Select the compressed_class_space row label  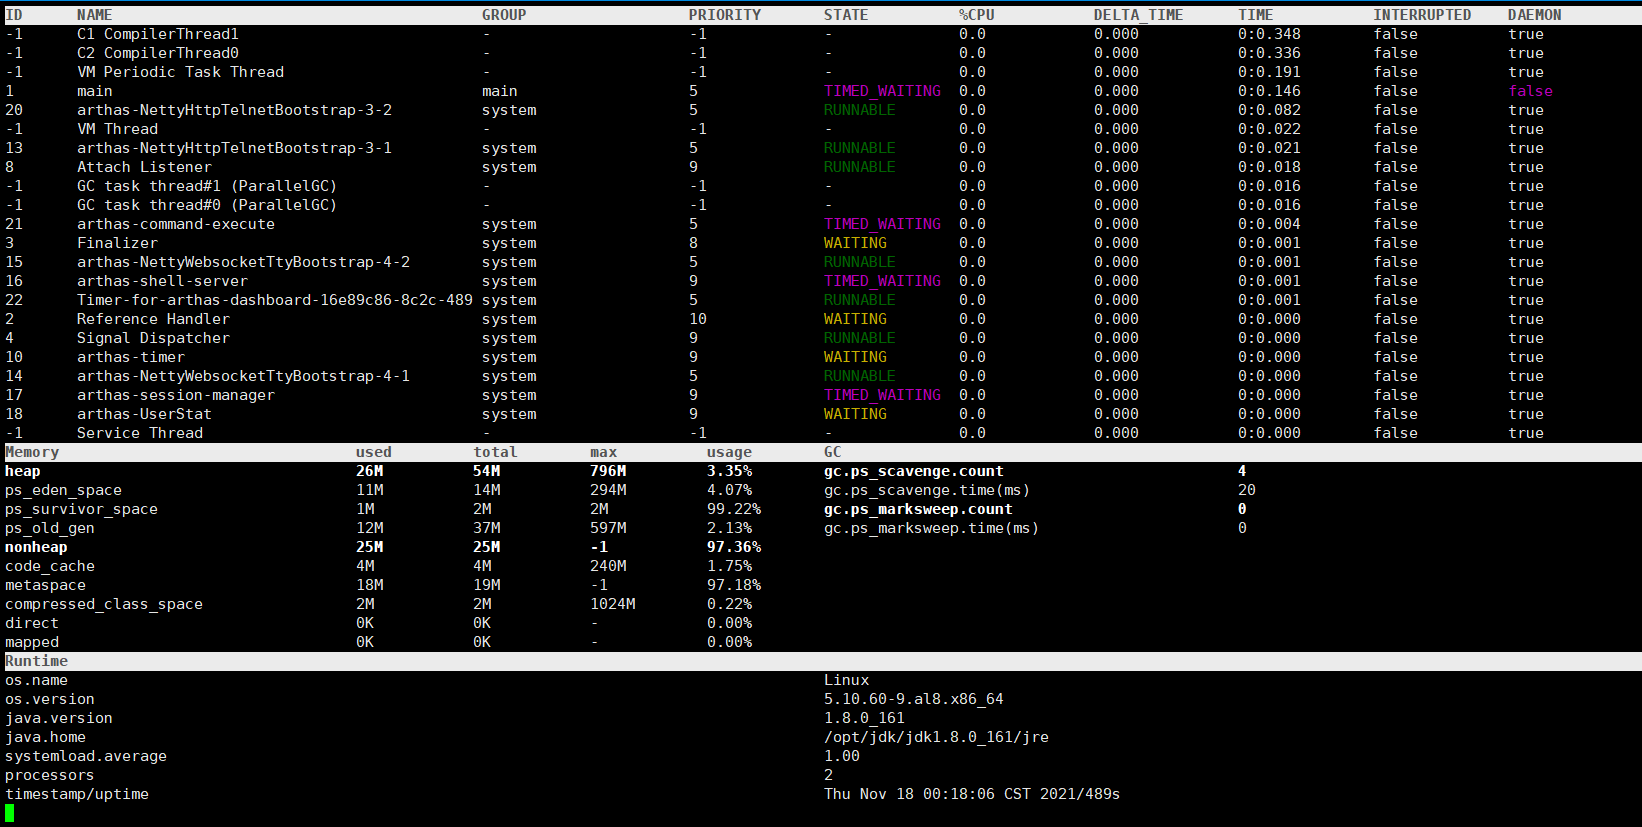tap(104, 604)
